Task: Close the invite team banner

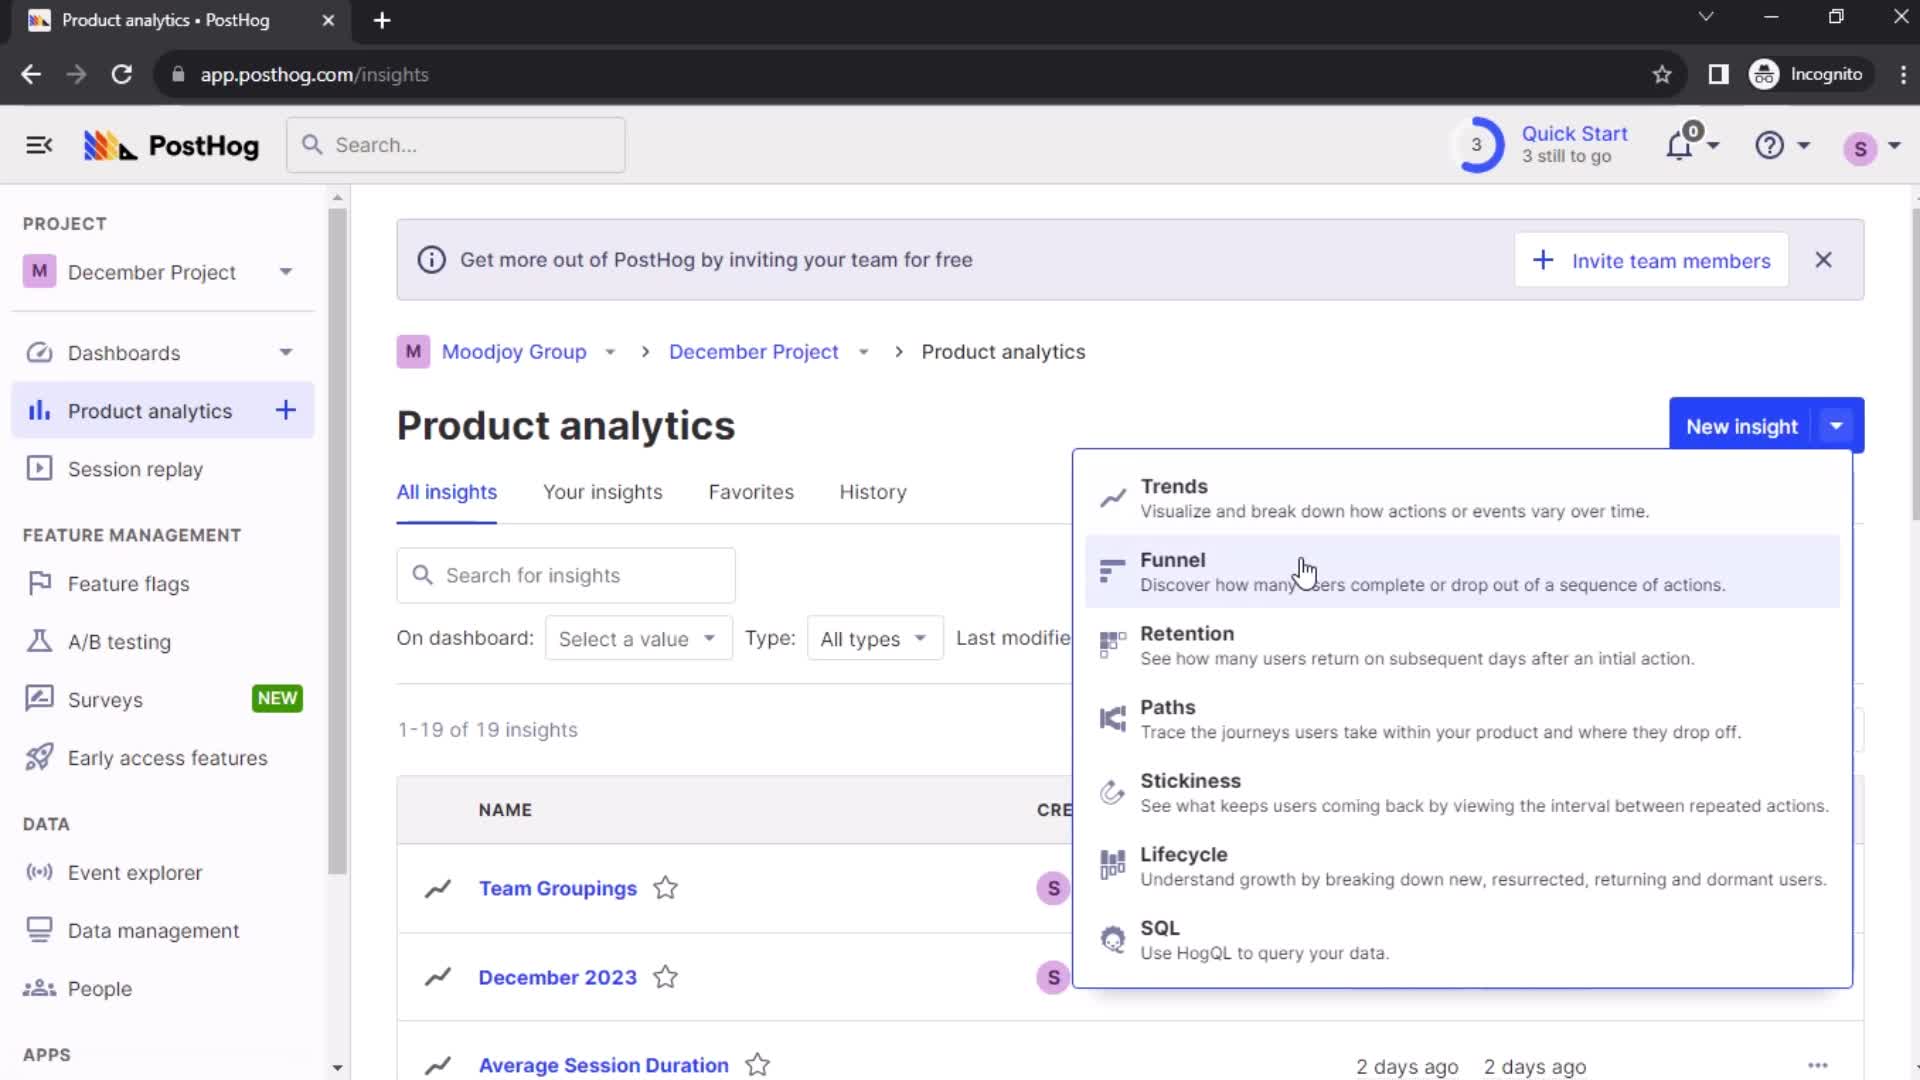Action: pyautogui.click(x=1824, y=260)
